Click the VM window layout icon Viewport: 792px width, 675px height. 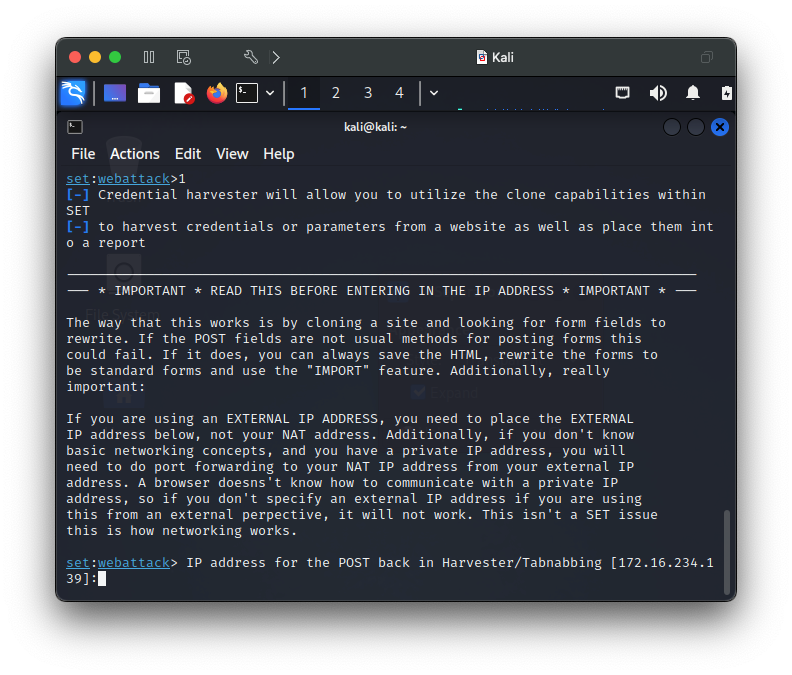707,57
